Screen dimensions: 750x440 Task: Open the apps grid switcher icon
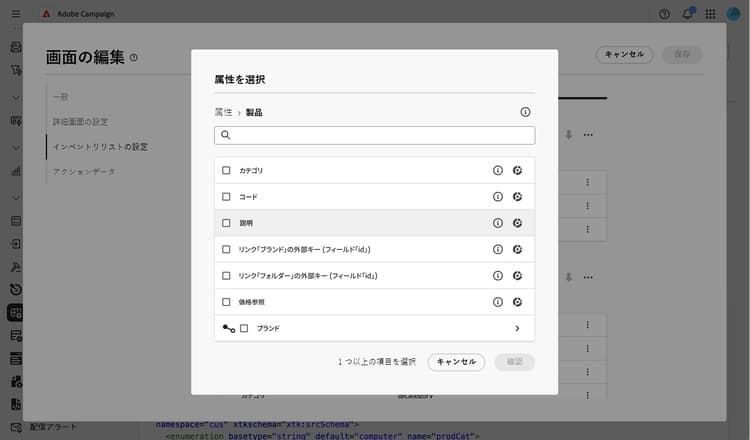point(710,14)
